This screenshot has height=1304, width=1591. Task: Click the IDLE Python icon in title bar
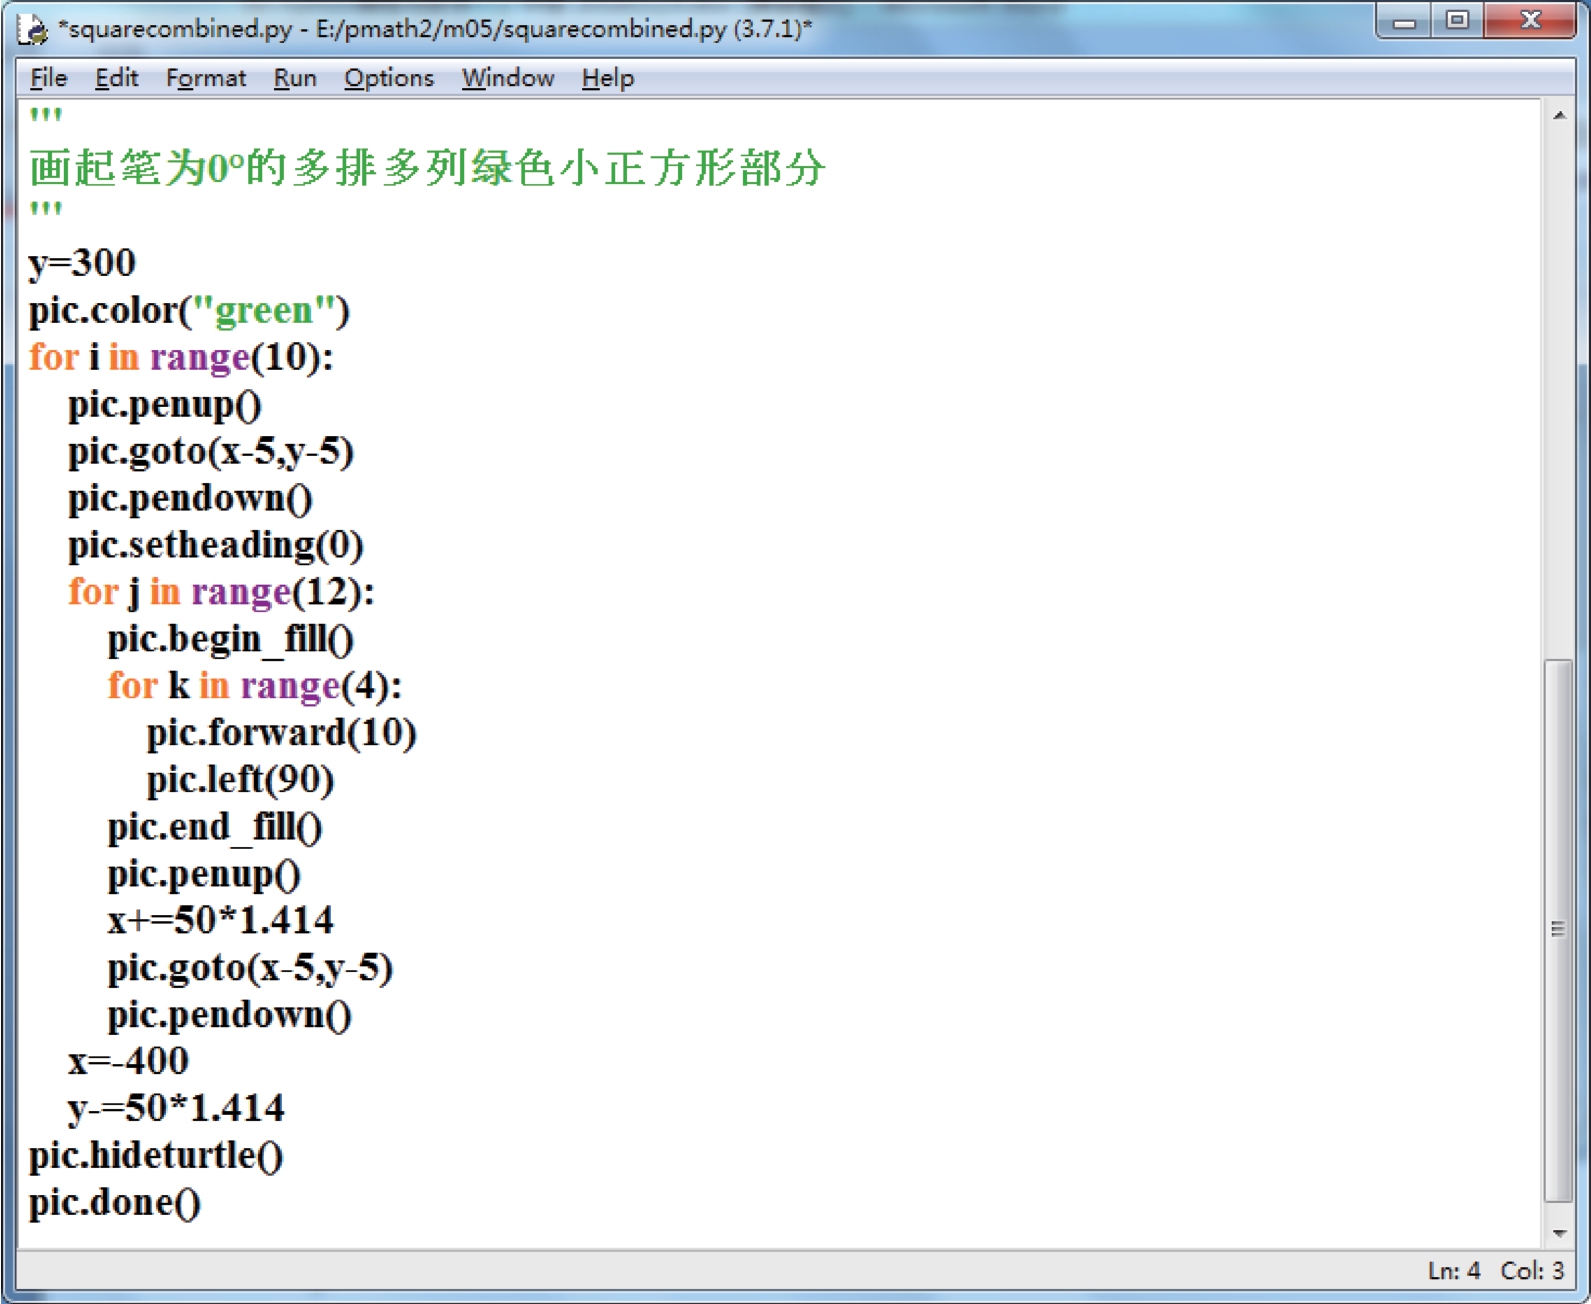coord(33,29)
